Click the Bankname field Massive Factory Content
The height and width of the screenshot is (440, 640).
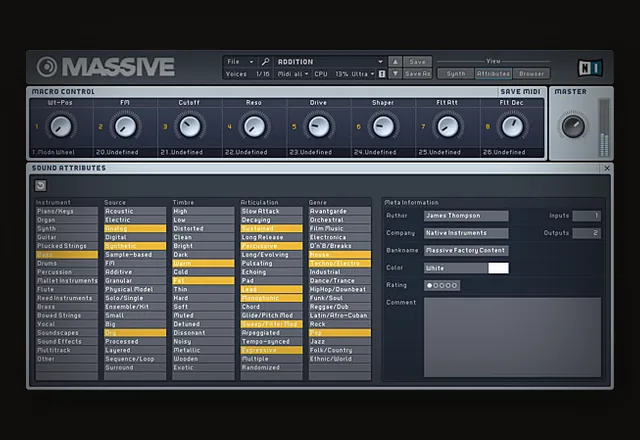[x=466, y=251]
